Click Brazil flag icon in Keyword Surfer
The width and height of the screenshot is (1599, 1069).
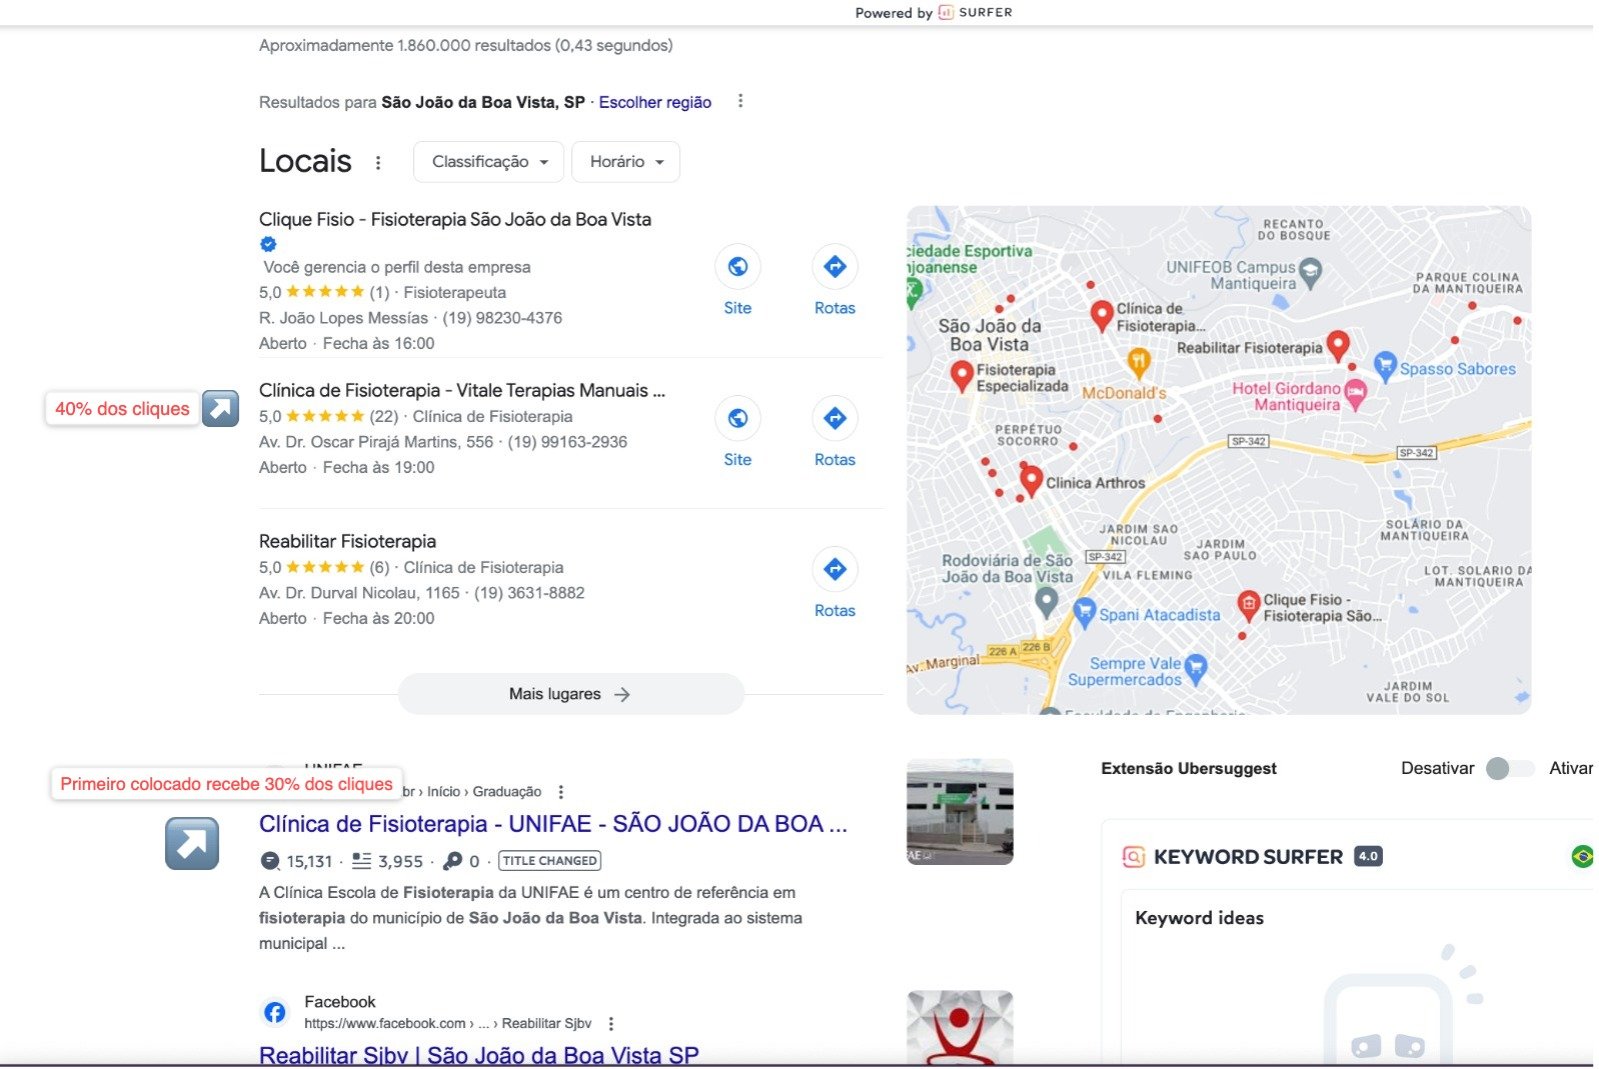[x=1582, y=857]
